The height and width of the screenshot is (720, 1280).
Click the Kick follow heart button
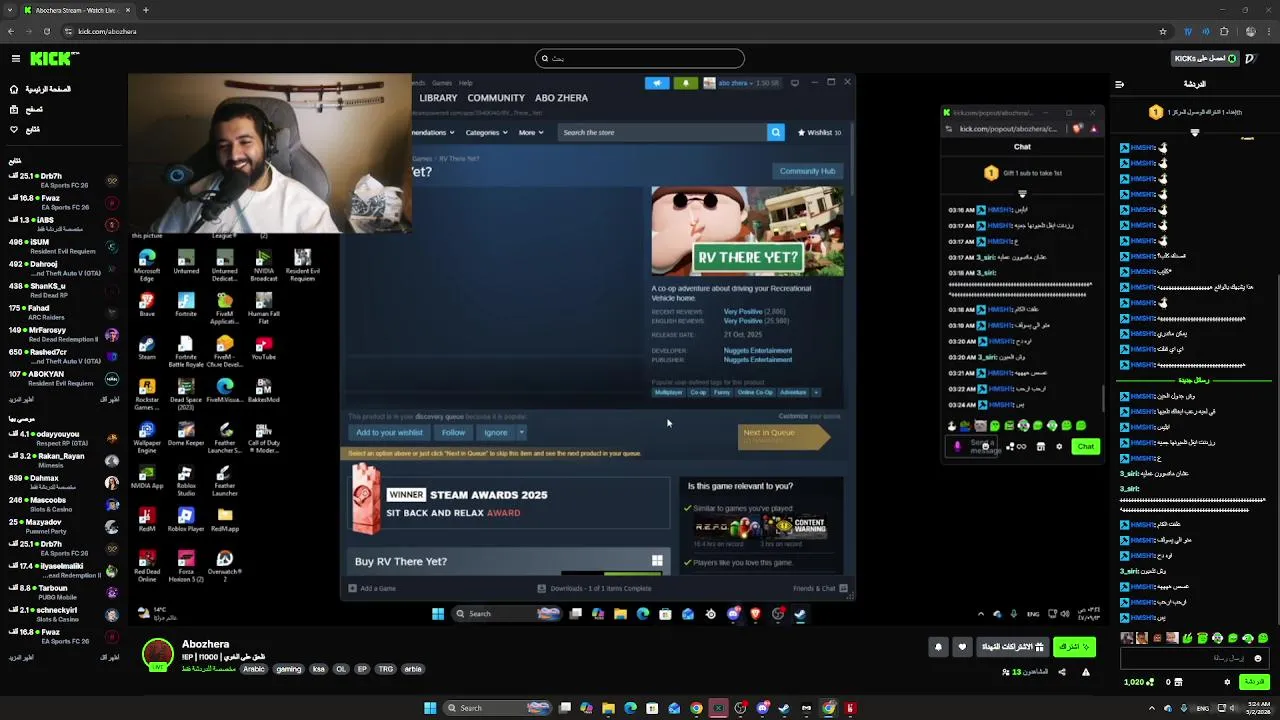coord(962,647)
